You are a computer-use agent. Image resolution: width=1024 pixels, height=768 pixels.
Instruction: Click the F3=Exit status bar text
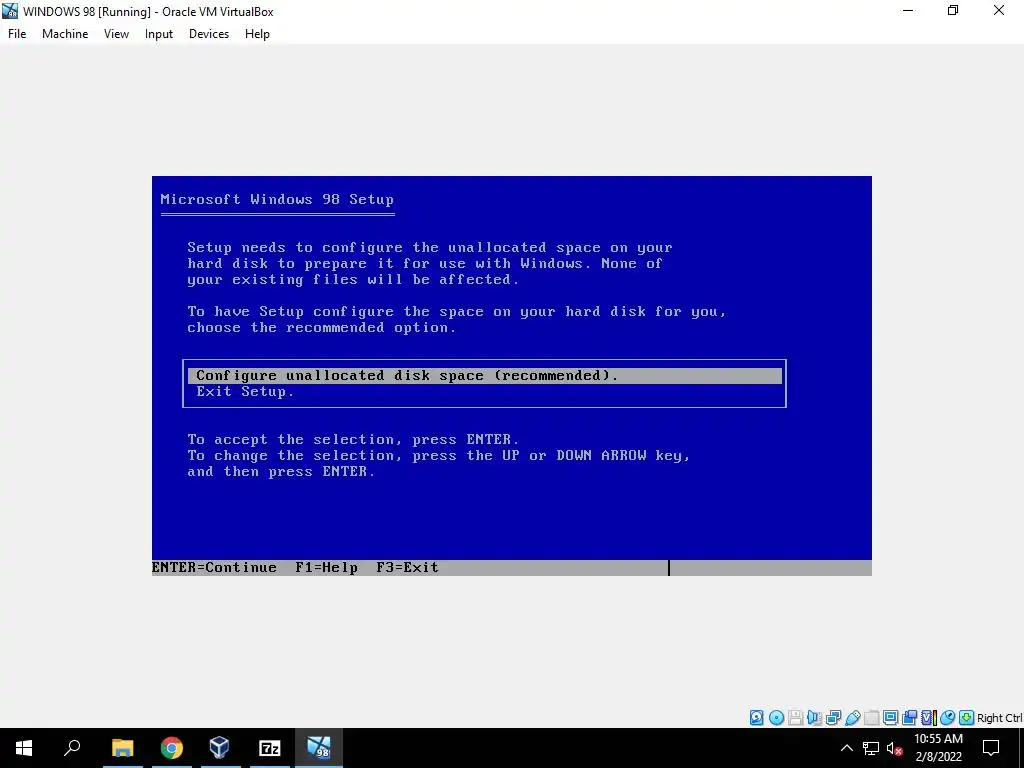[408, 568]
